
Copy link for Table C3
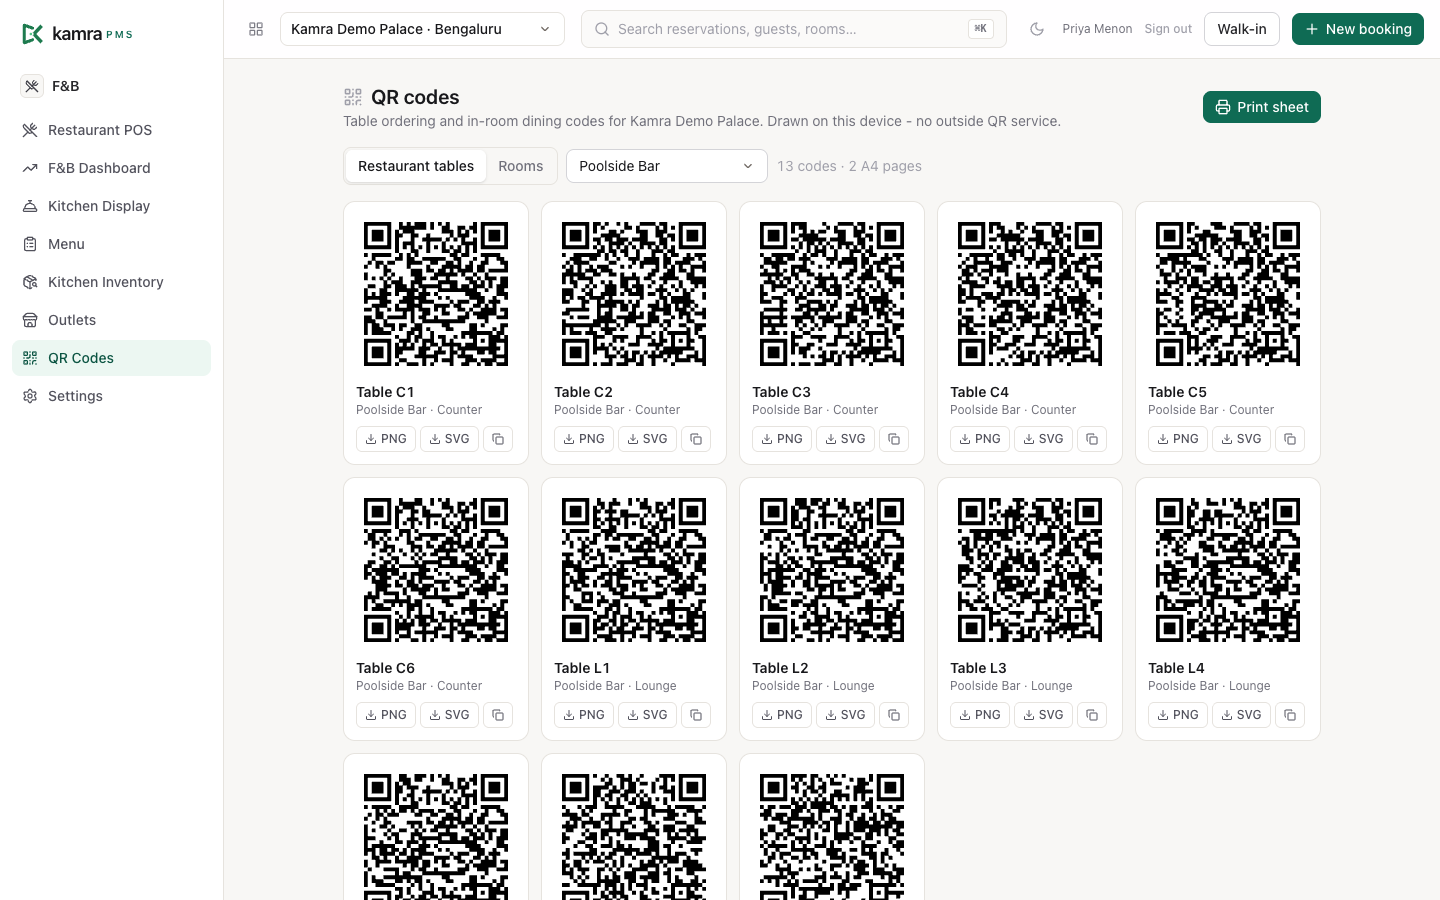point(894,439)
